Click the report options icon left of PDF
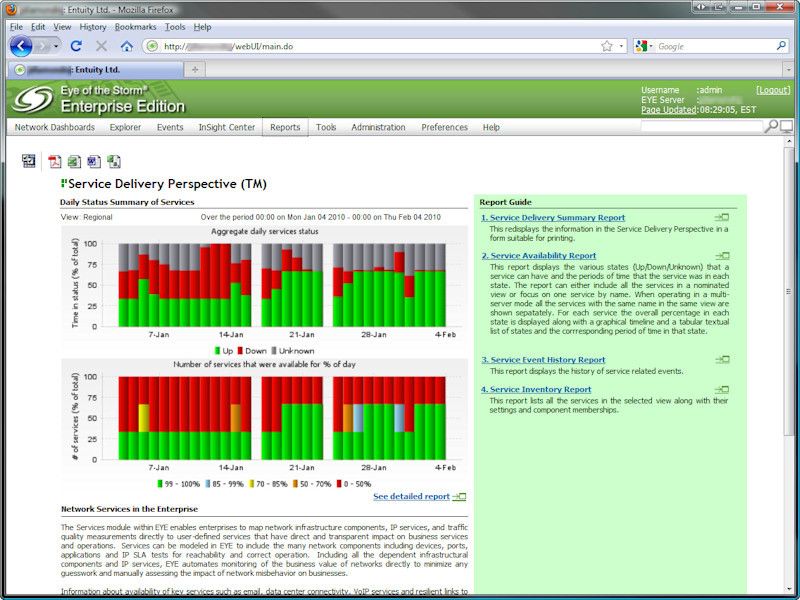The width and height of the screenshot is (800, 600). pyautogui.click(x=29, y=161)
